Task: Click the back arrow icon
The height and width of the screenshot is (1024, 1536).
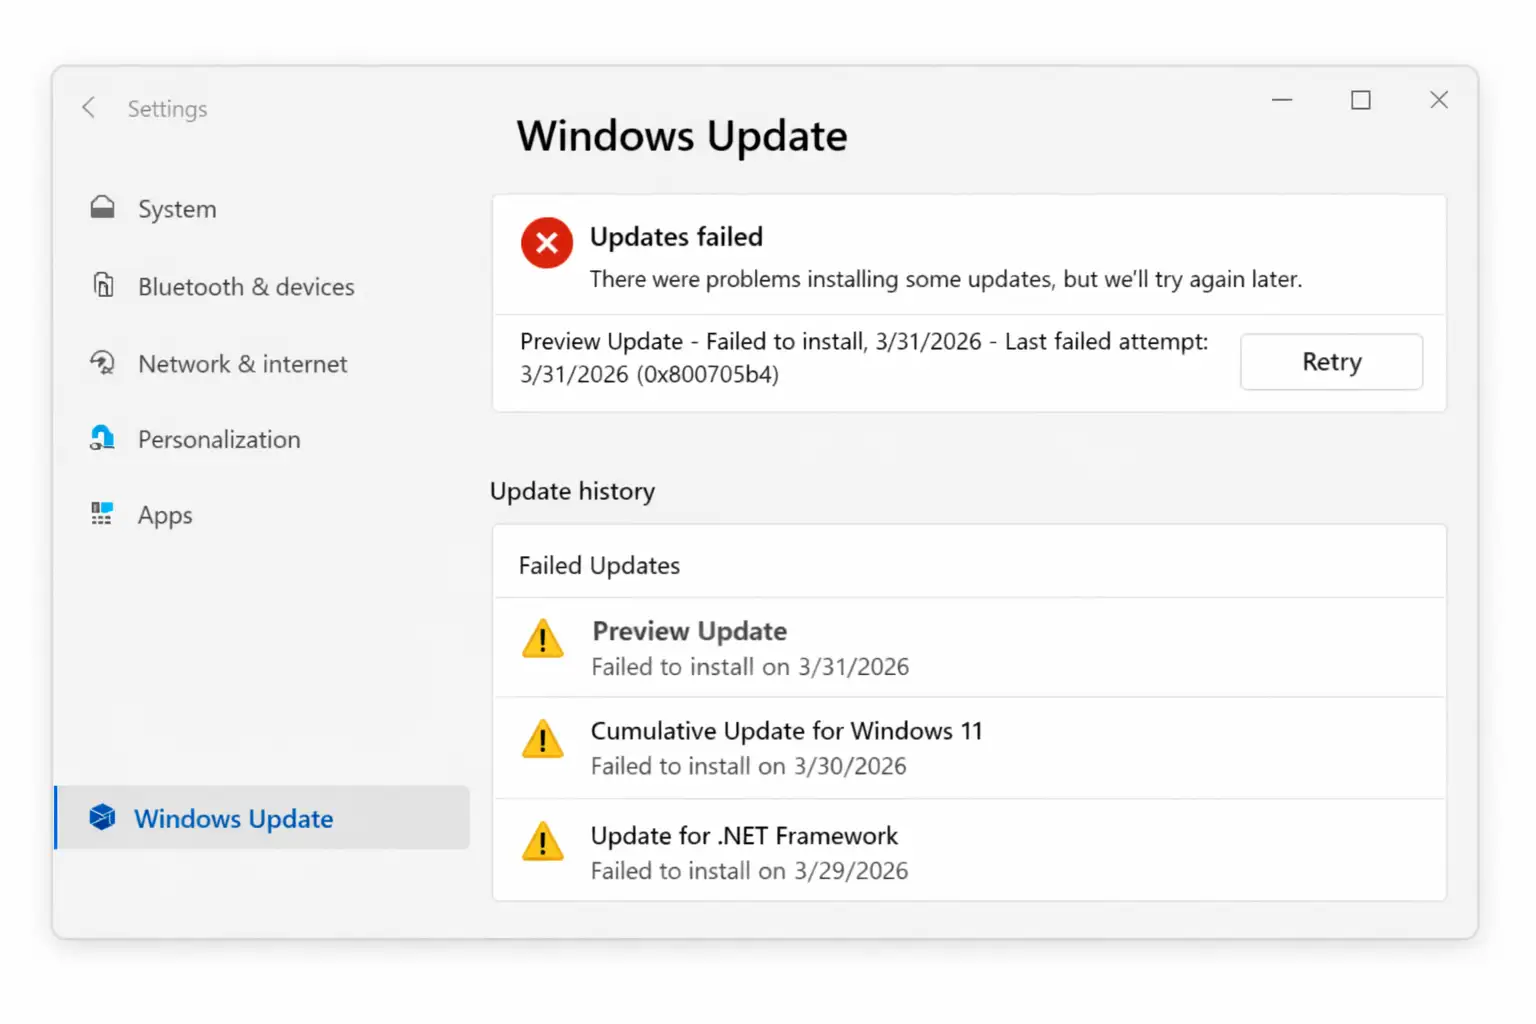Action: (x=89, y=108)
